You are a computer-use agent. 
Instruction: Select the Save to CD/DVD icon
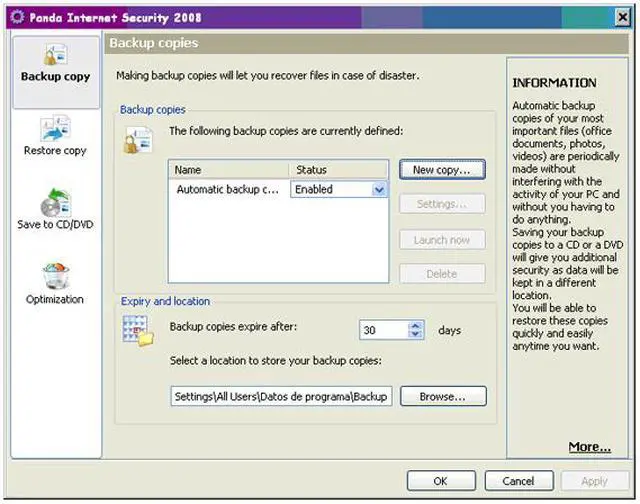point(55,201)
